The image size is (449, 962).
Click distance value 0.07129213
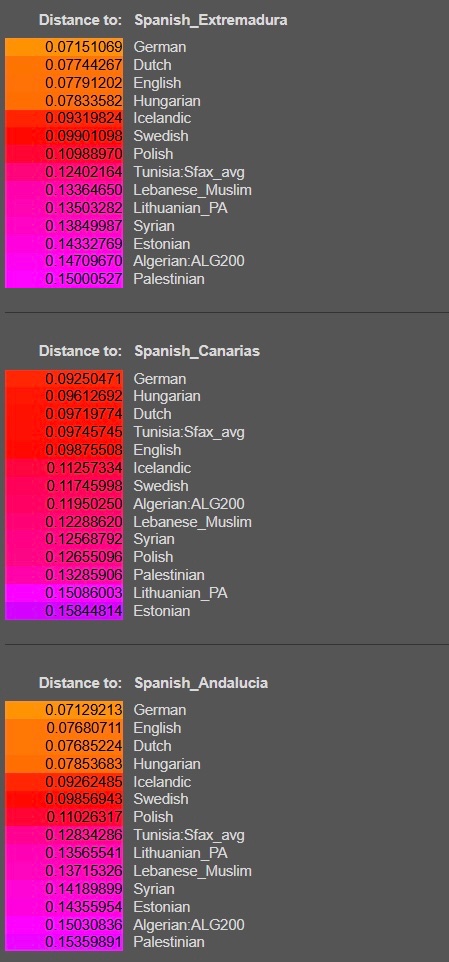84,710
